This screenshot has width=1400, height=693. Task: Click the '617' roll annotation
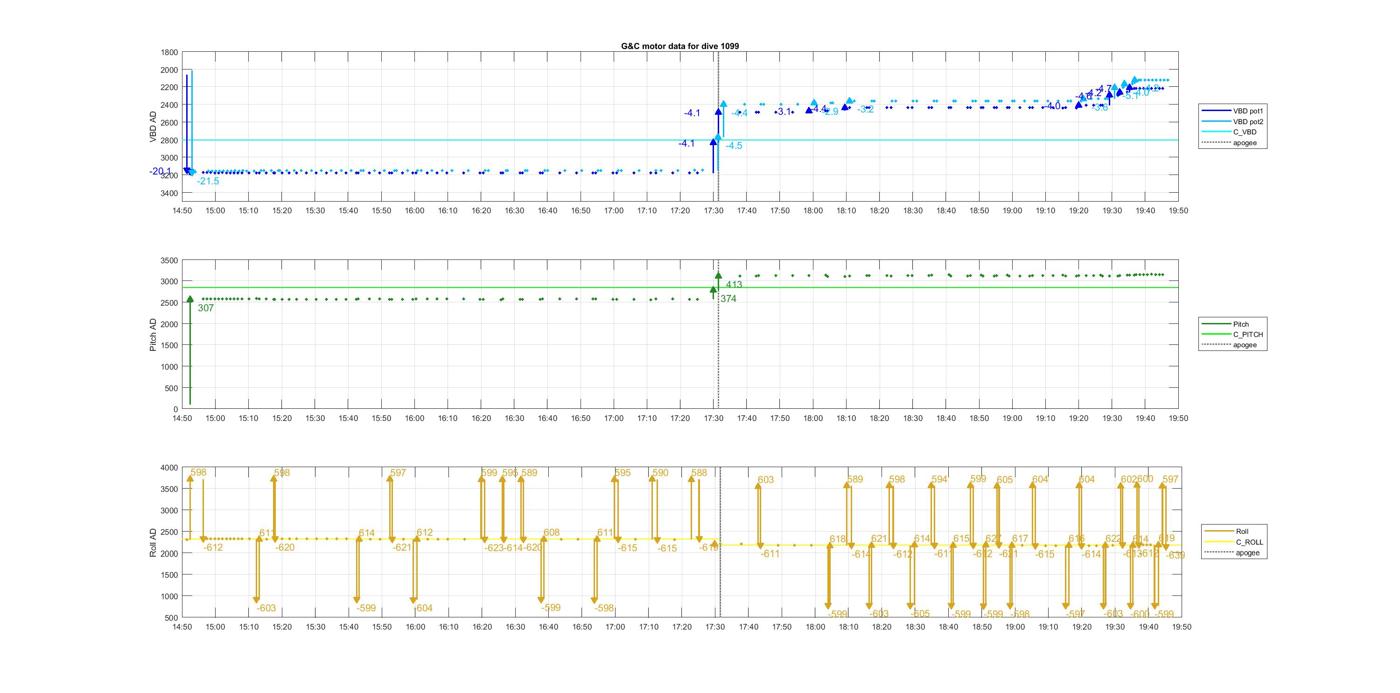[1020, 539]
